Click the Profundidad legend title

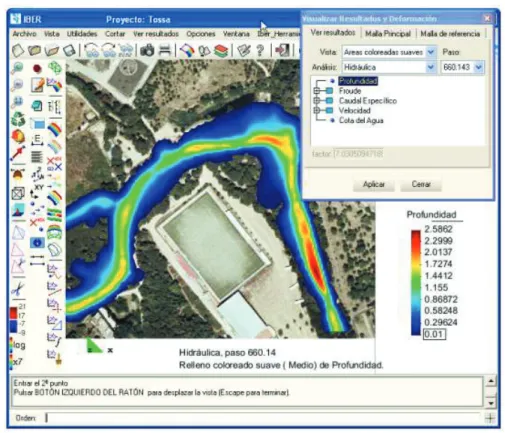[x=431, y=215]
